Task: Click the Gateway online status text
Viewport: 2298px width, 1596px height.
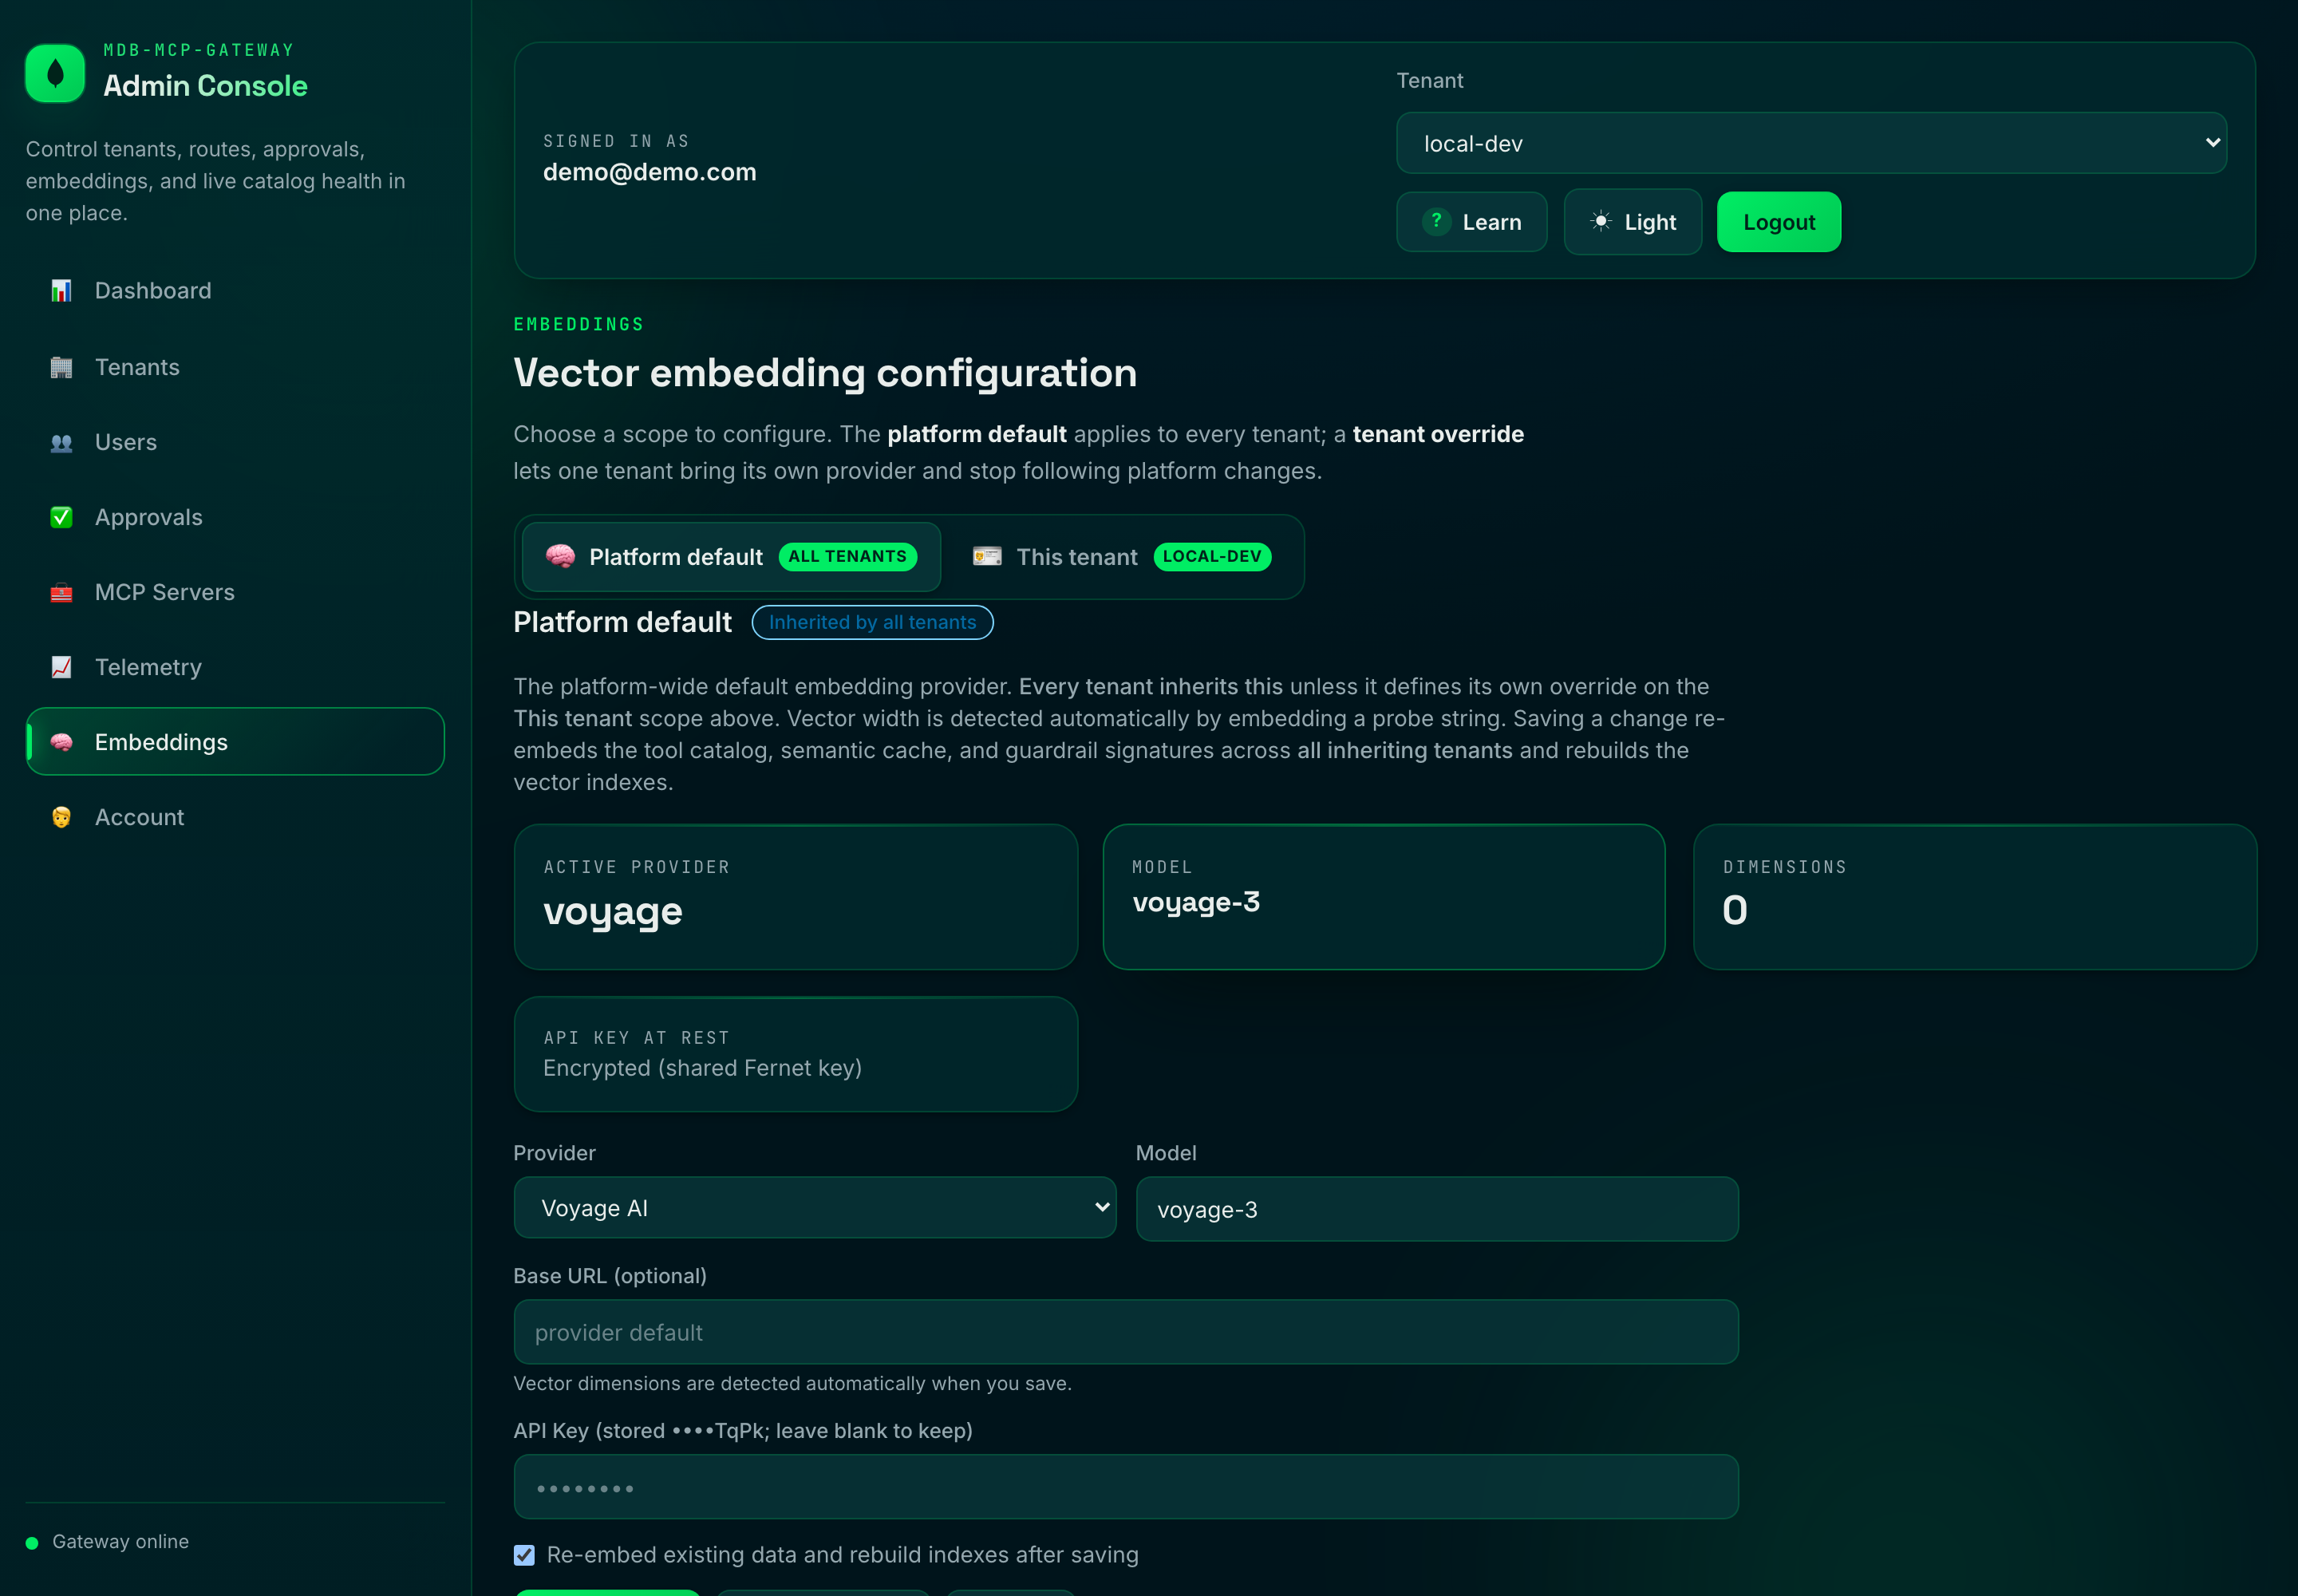Action: click(120, 1542)
